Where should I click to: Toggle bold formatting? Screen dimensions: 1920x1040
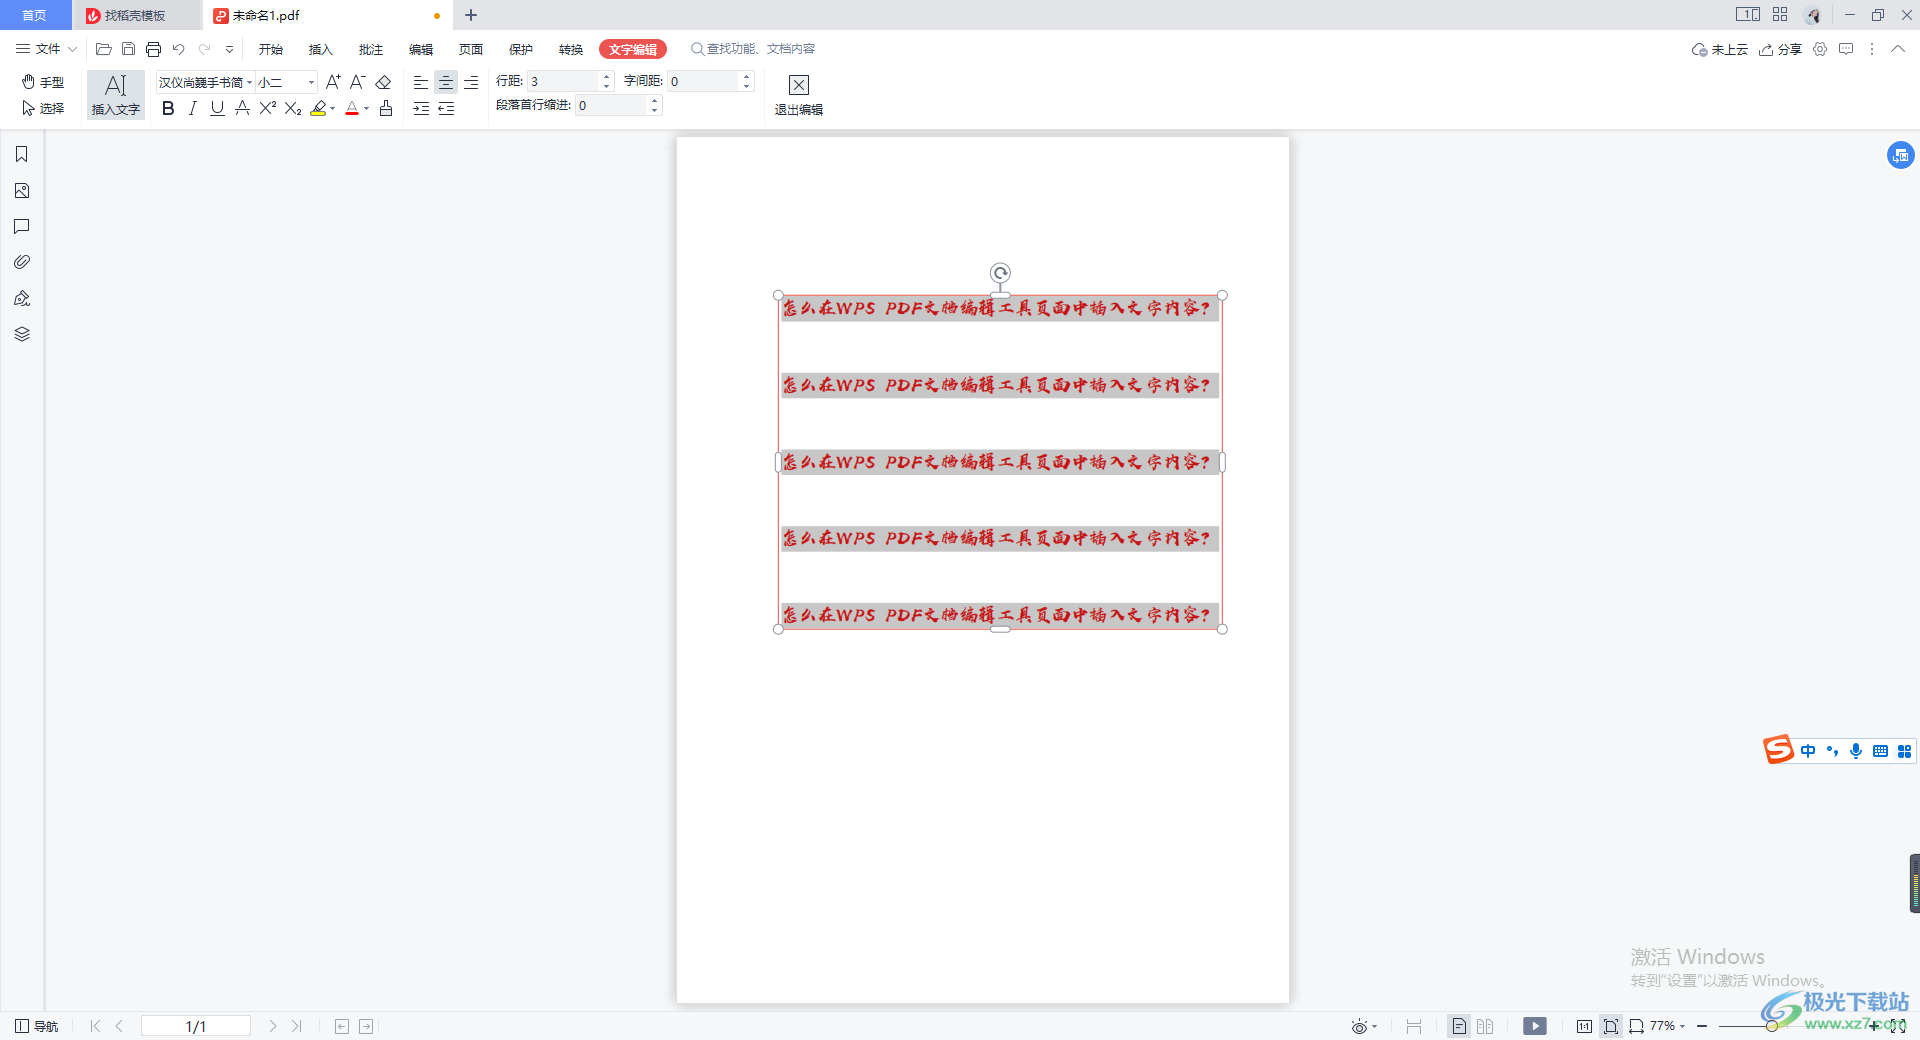tap(168, 108)
